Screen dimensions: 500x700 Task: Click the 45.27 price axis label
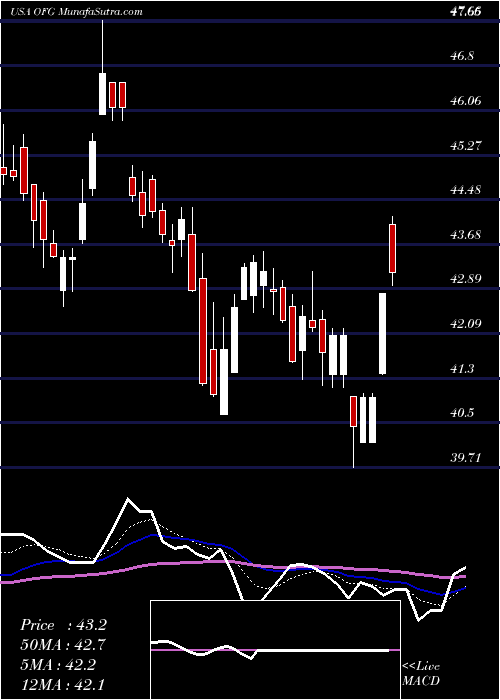click(465, 146)
